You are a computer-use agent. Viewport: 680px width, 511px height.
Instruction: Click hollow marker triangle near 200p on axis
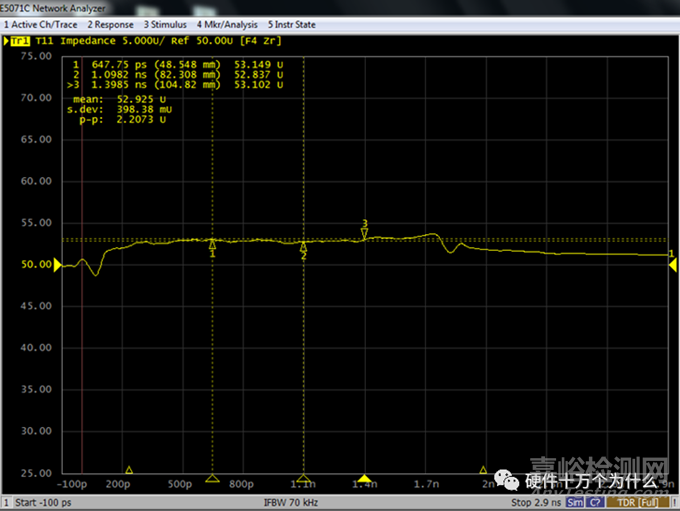point(128,470)
